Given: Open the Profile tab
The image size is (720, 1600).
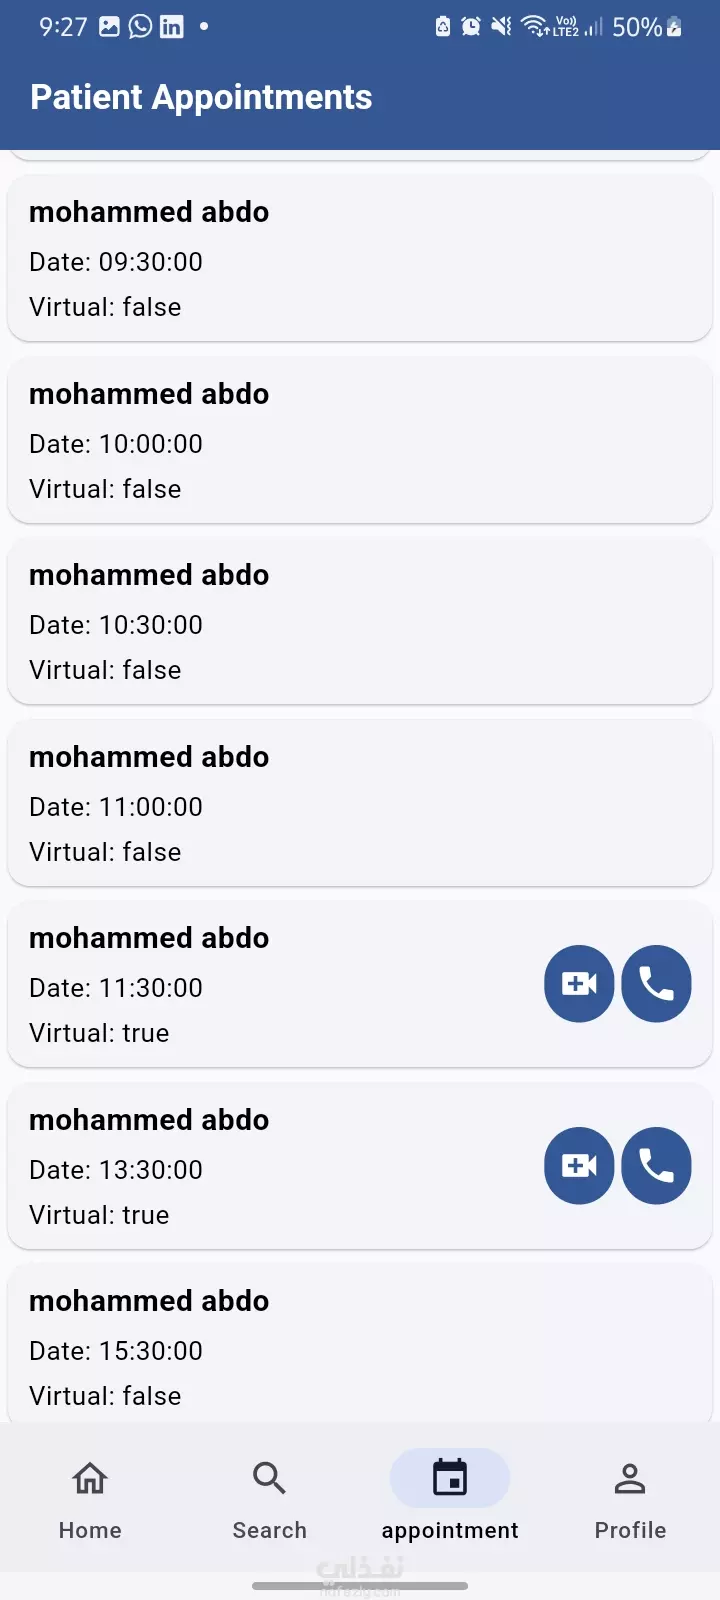Looking at the screenshot, I should pos(630,1499).
